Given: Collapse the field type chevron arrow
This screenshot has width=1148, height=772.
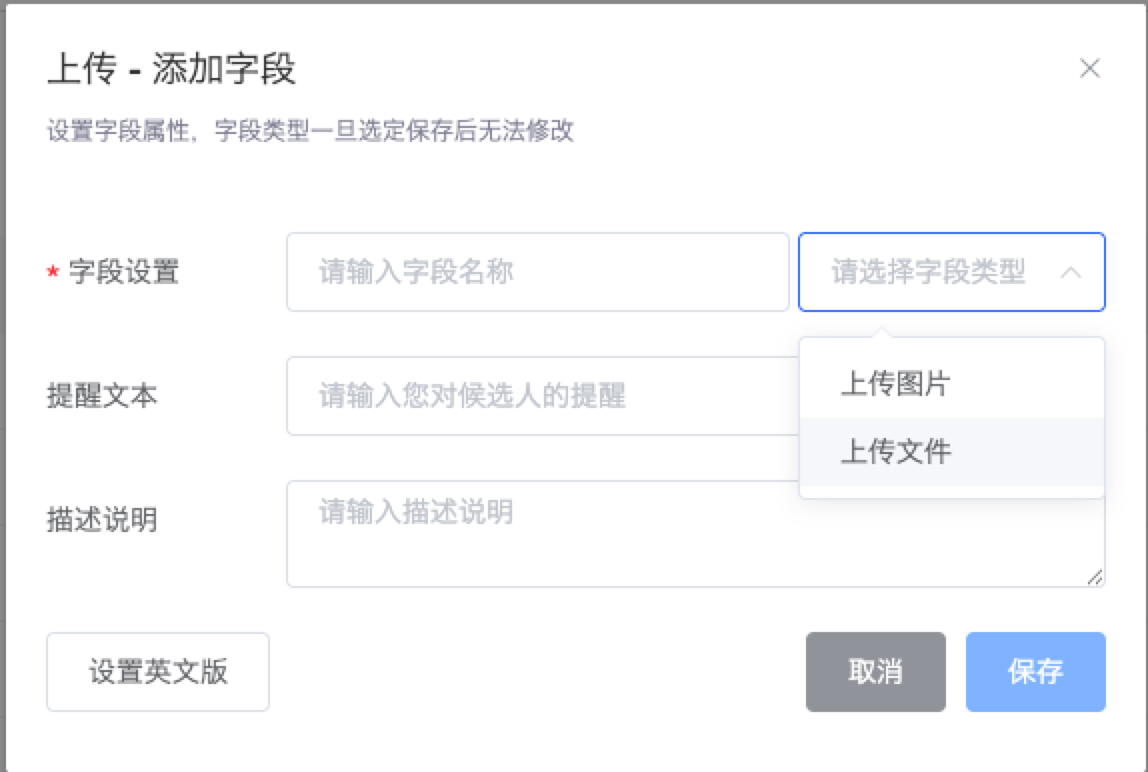Looking at the screenshot, I should [1070, 272].
